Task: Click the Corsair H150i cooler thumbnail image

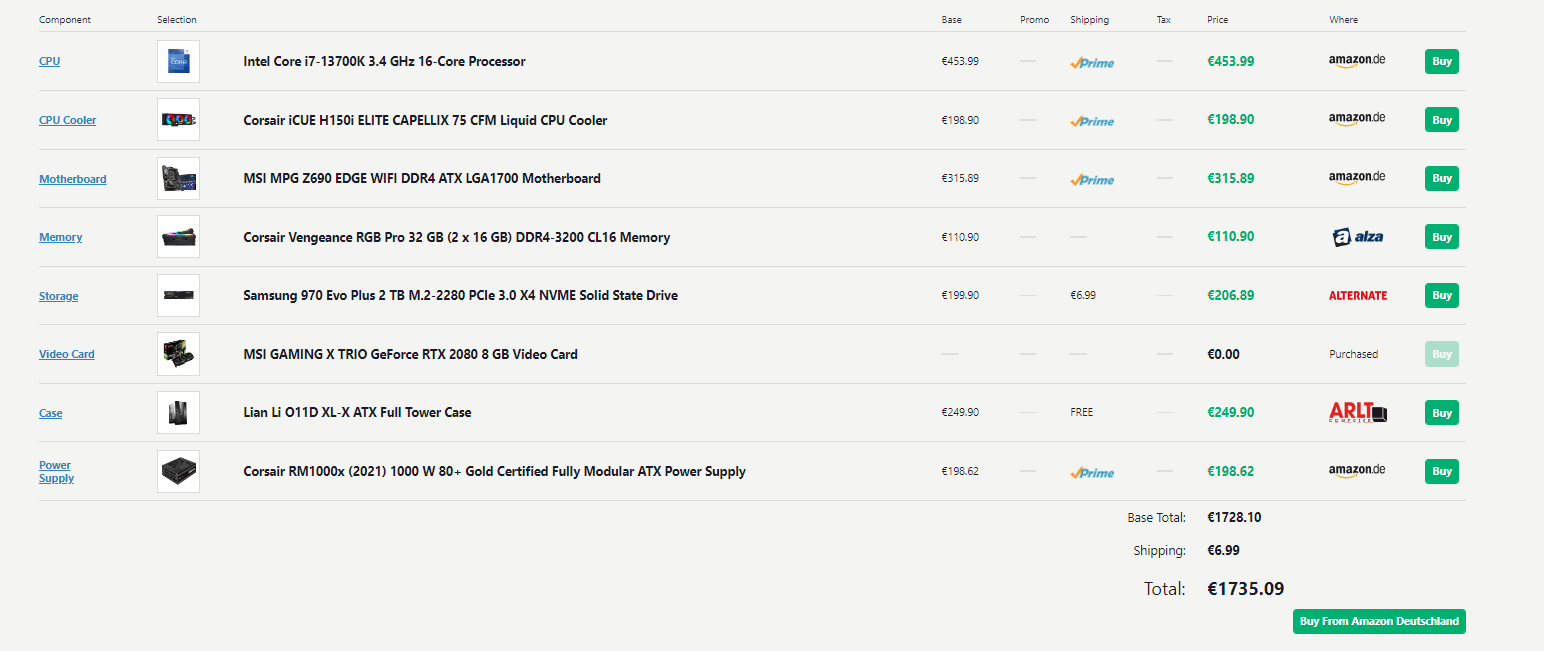Action: [178, 120]
